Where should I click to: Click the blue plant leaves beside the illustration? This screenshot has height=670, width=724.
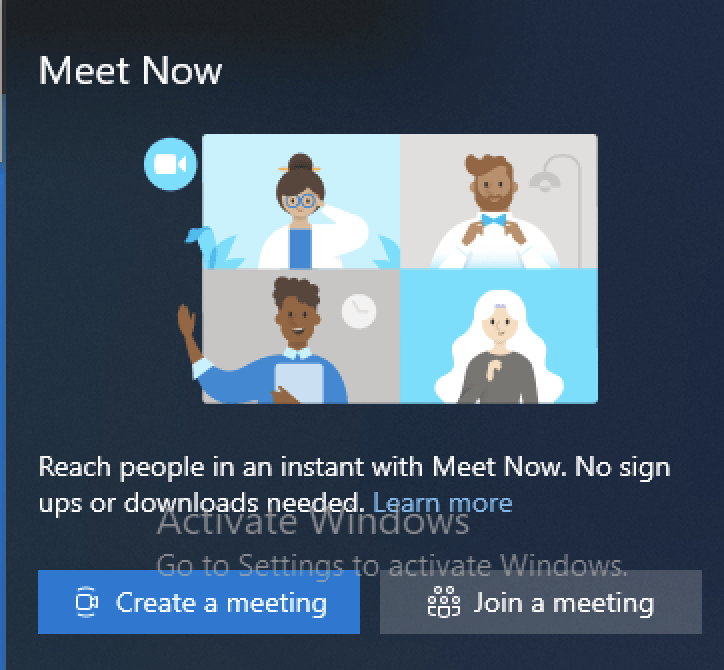tap(209, 247)
